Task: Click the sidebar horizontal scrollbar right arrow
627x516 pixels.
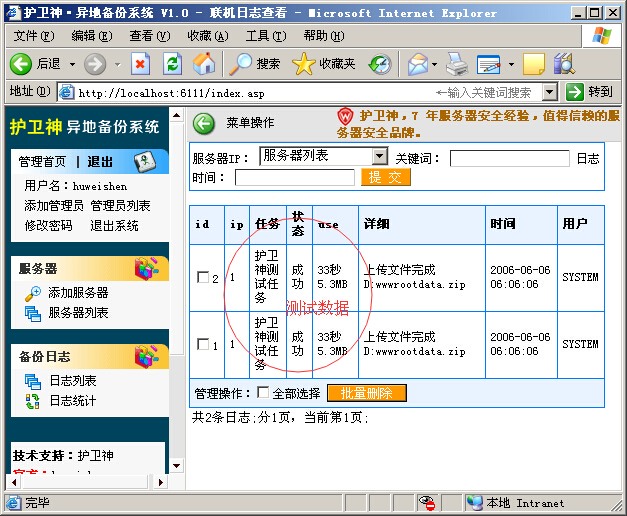Action: coord(160,482)
